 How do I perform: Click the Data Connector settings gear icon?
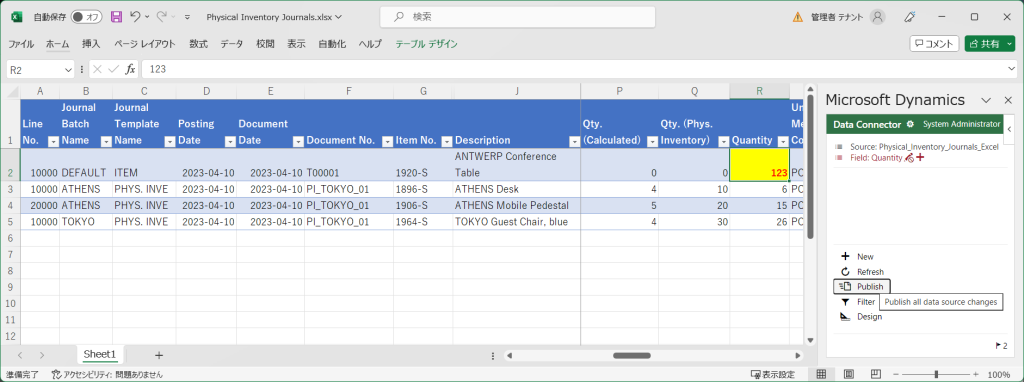pos(910,124)
